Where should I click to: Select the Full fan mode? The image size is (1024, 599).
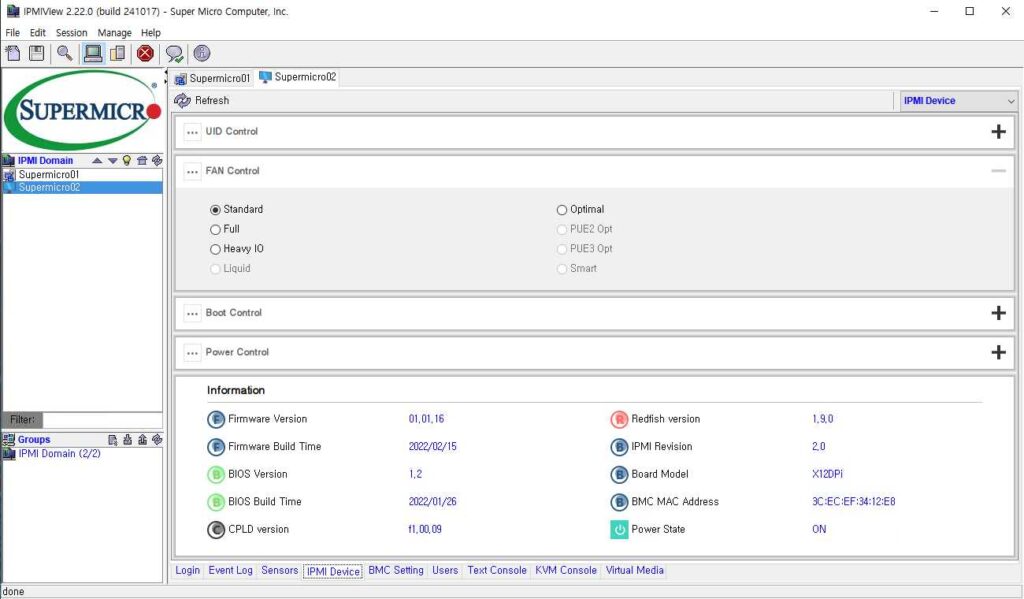coord(216,229)
